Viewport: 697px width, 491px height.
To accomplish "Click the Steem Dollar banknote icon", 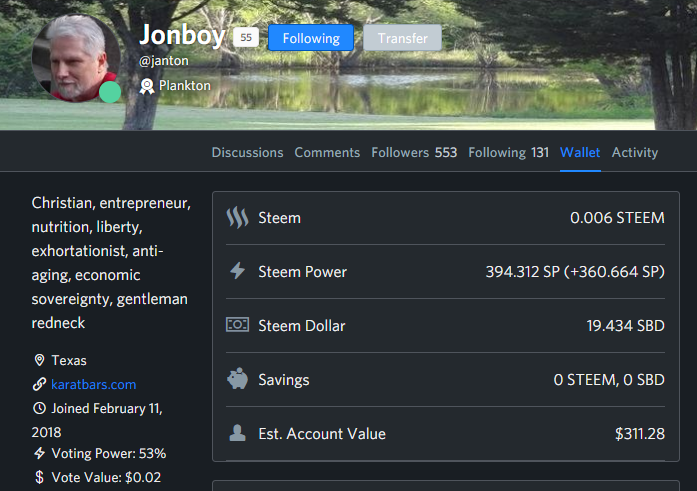I will tap(237, 325).
